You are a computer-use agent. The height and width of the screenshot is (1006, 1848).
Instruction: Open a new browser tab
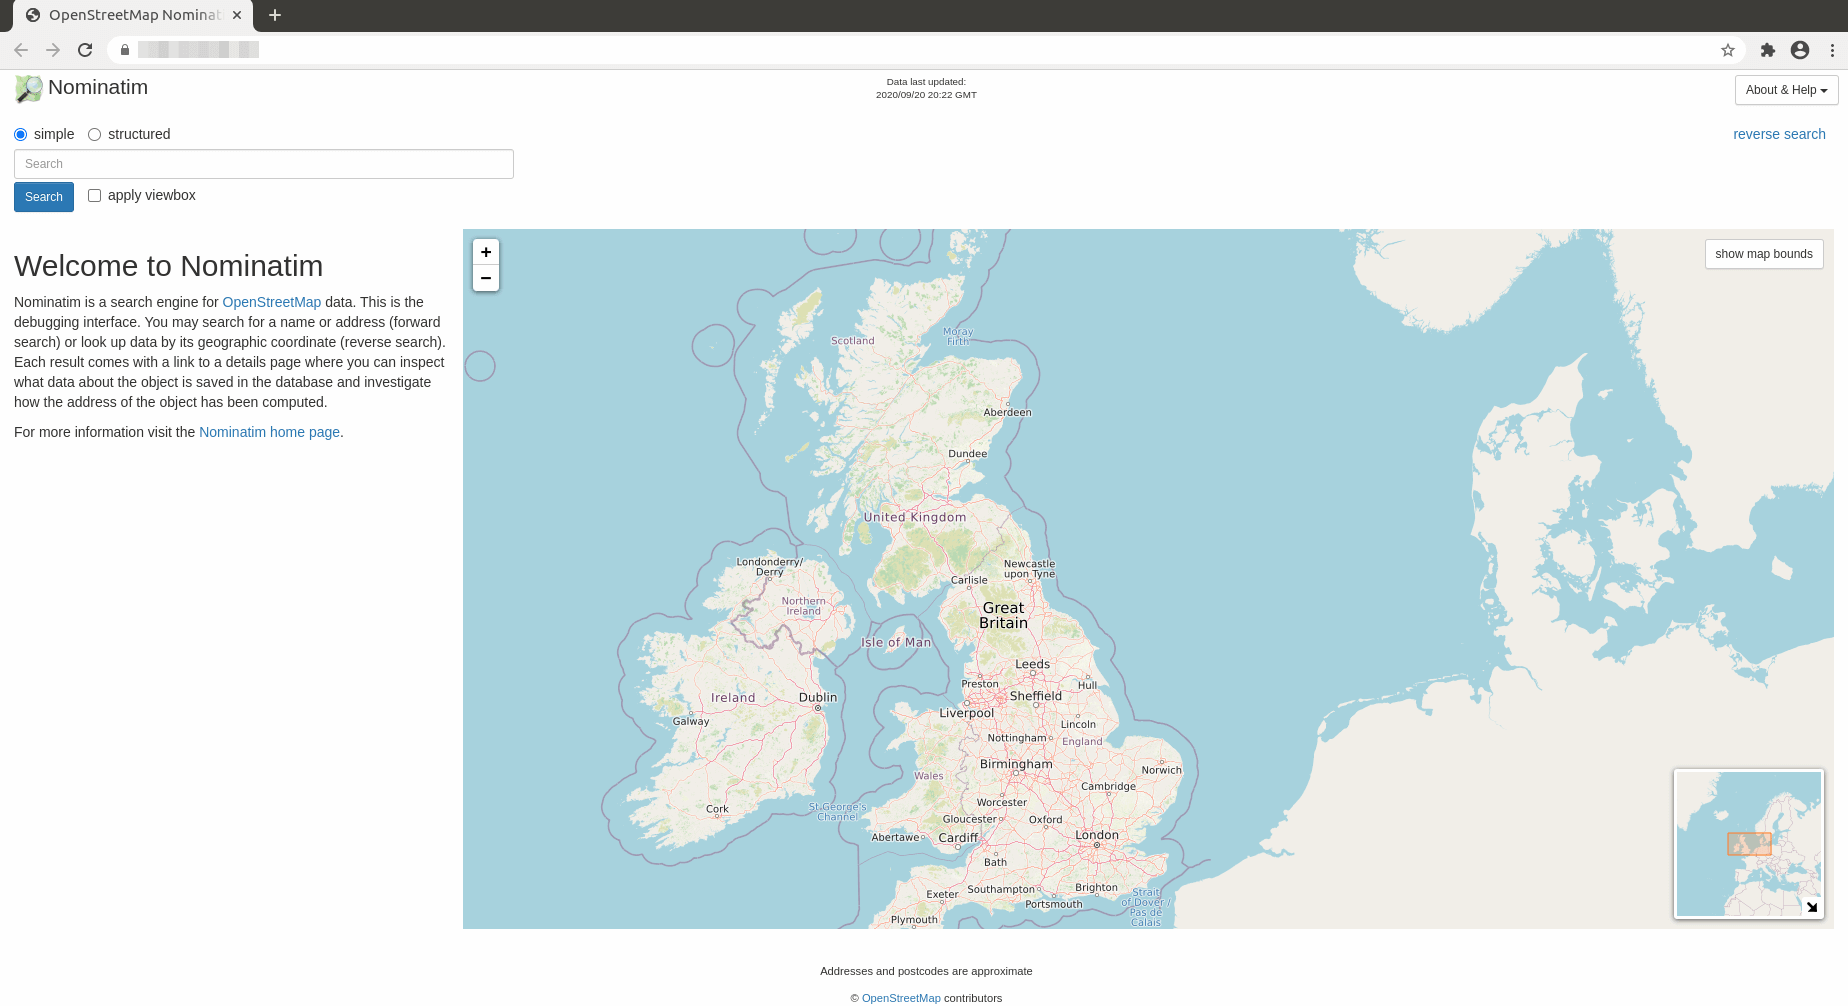(x=275, y=15)
